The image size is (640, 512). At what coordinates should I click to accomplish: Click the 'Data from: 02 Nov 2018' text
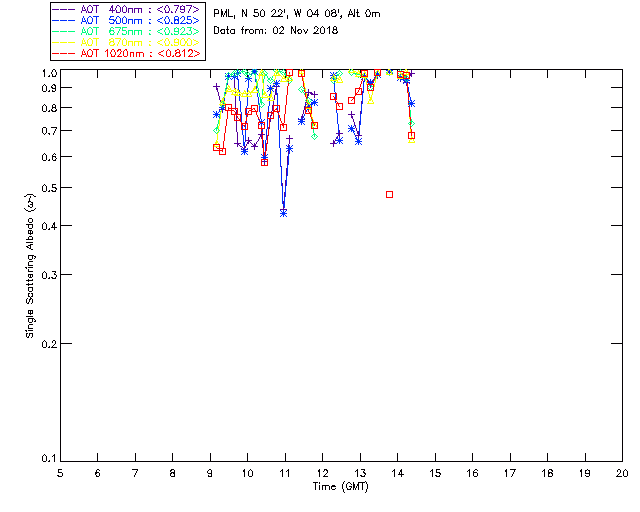[276, 31]
